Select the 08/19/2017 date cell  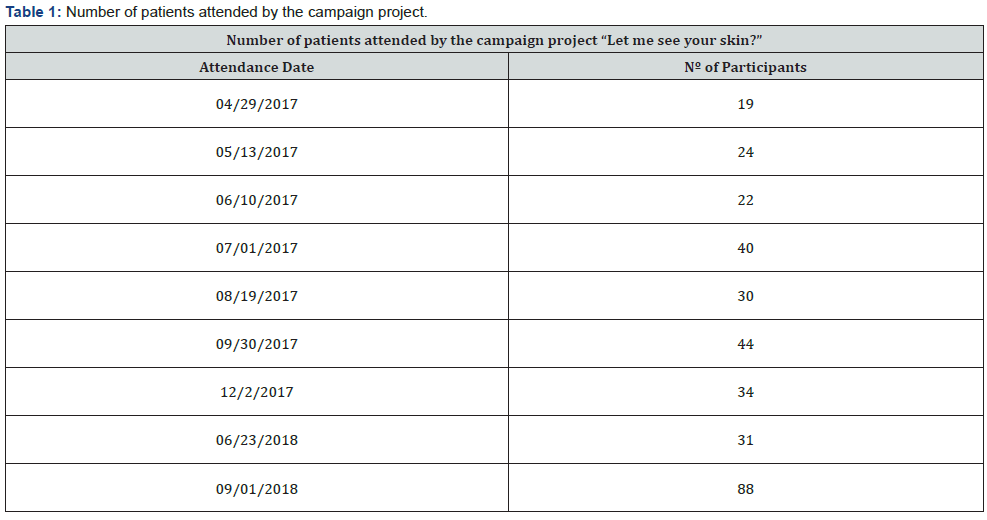(256, 296)
